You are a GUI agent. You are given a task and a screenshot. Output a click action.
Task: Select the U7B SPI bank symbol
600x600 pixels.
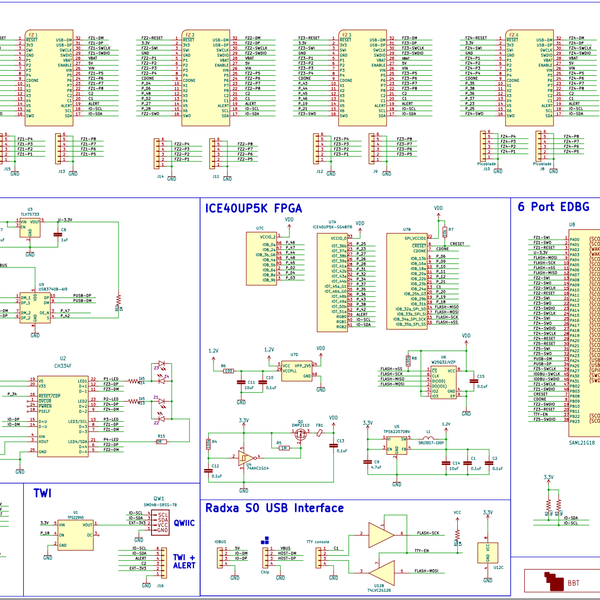pos(407,281)
